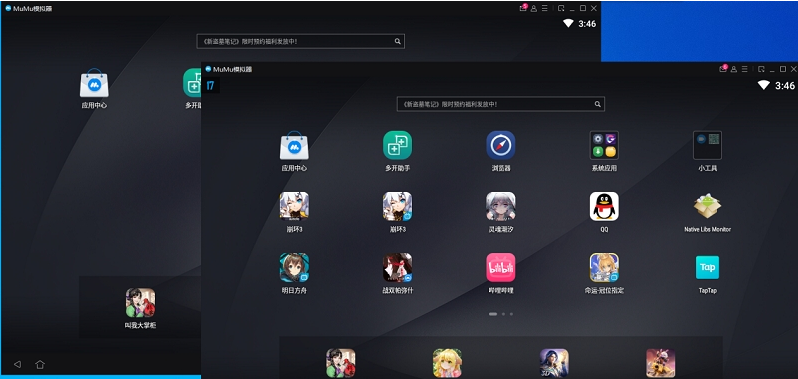Open the user account icon in back window

534,8
